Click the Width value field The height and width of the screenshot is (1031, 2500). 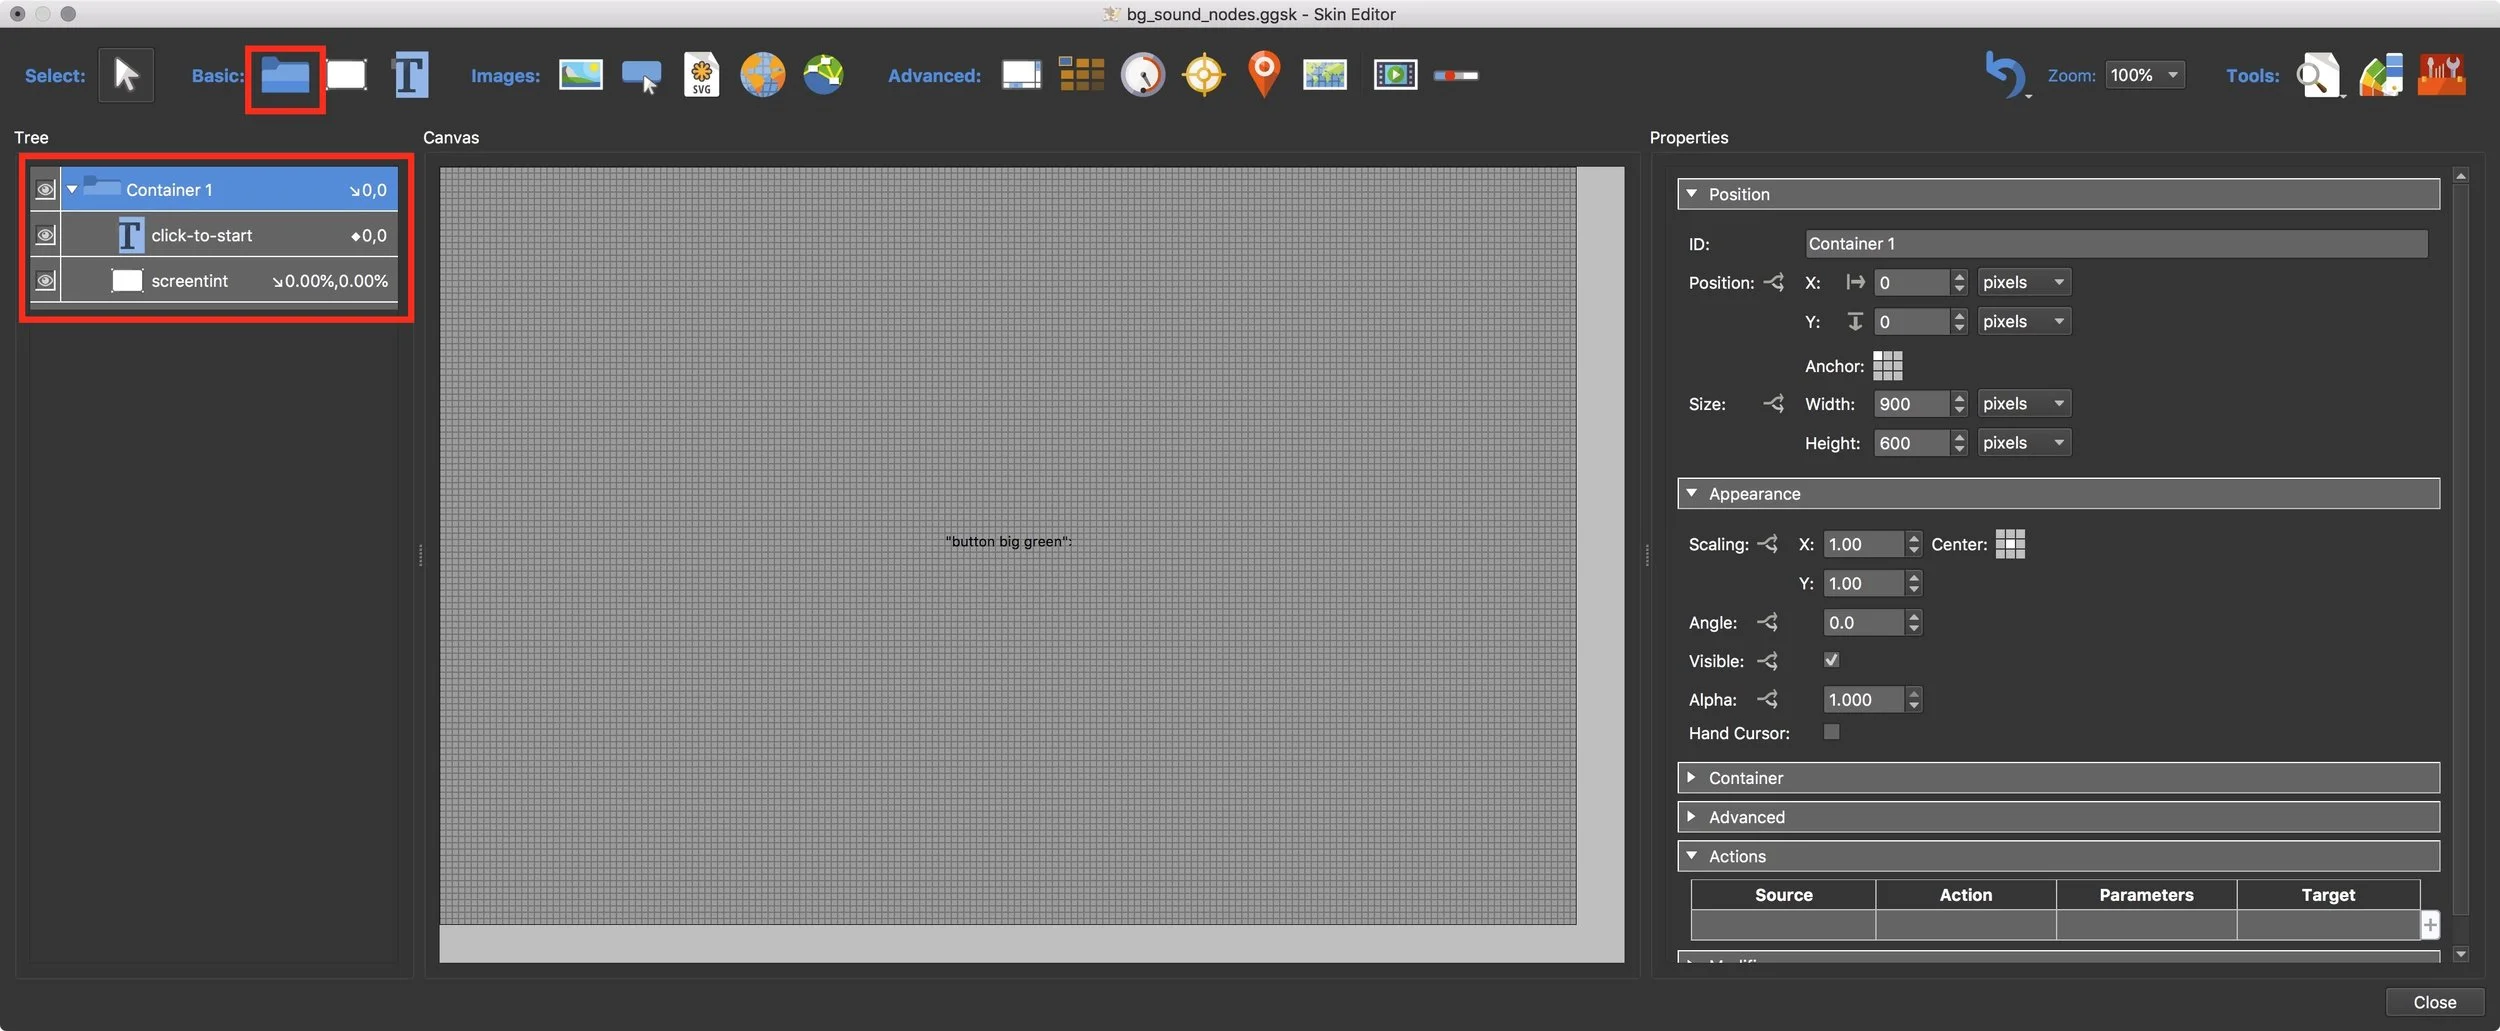click(x=1912, y=403)
